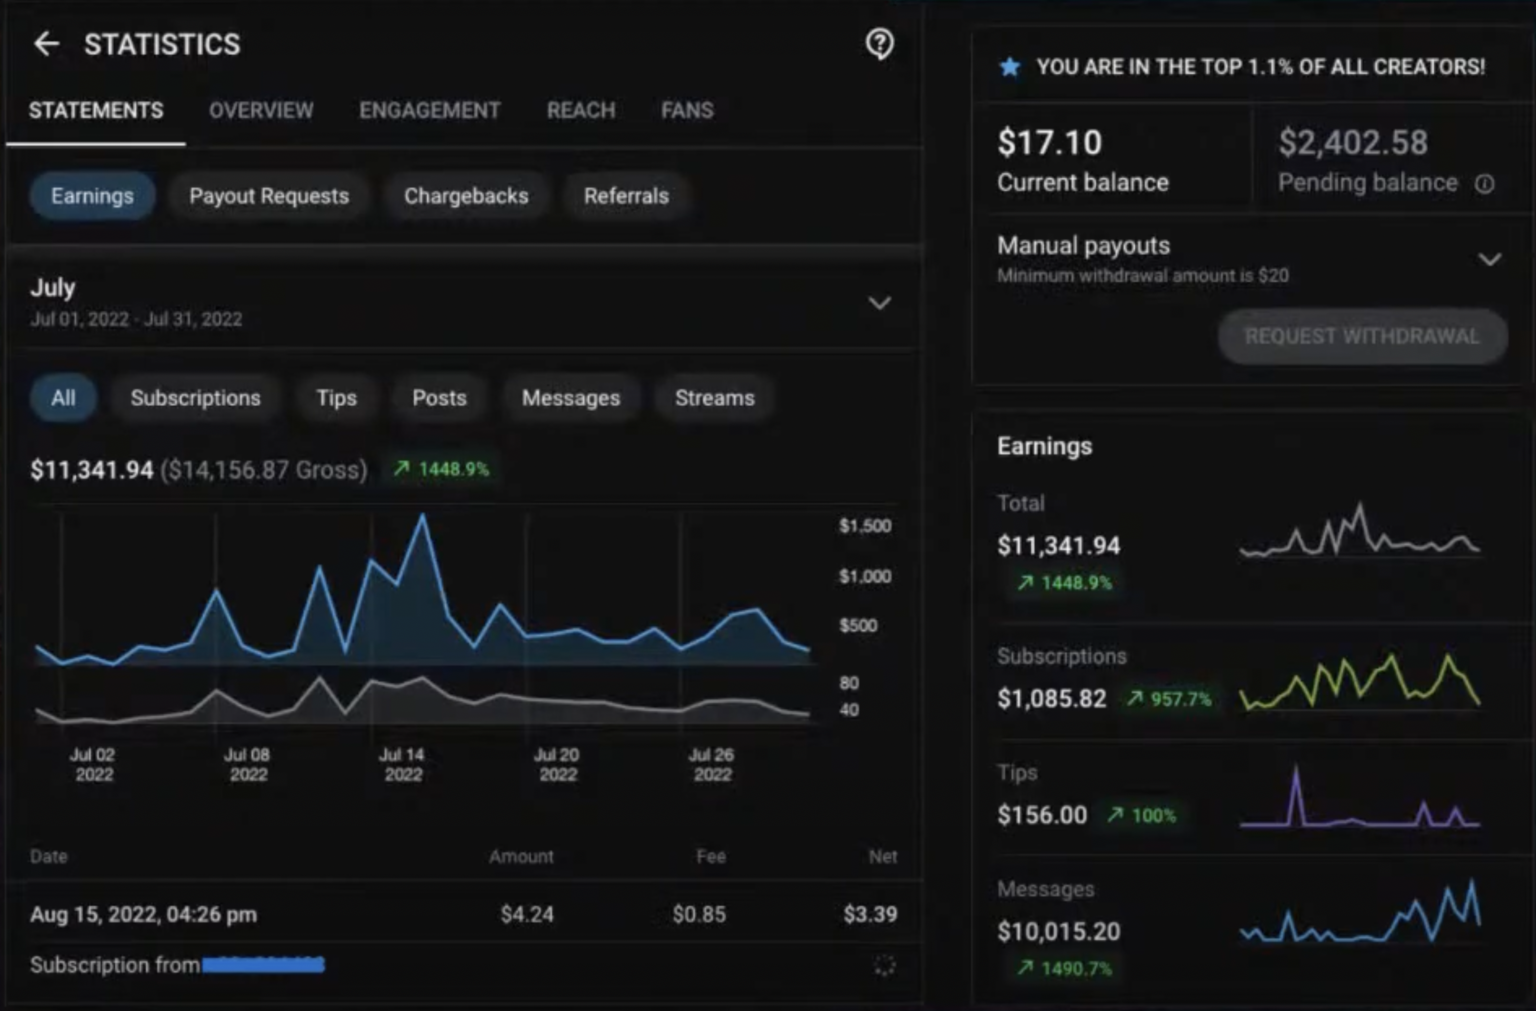Click the trend arrow next to Tips 100%
Screen dimensions: 1536x1011
[1116, 815]
